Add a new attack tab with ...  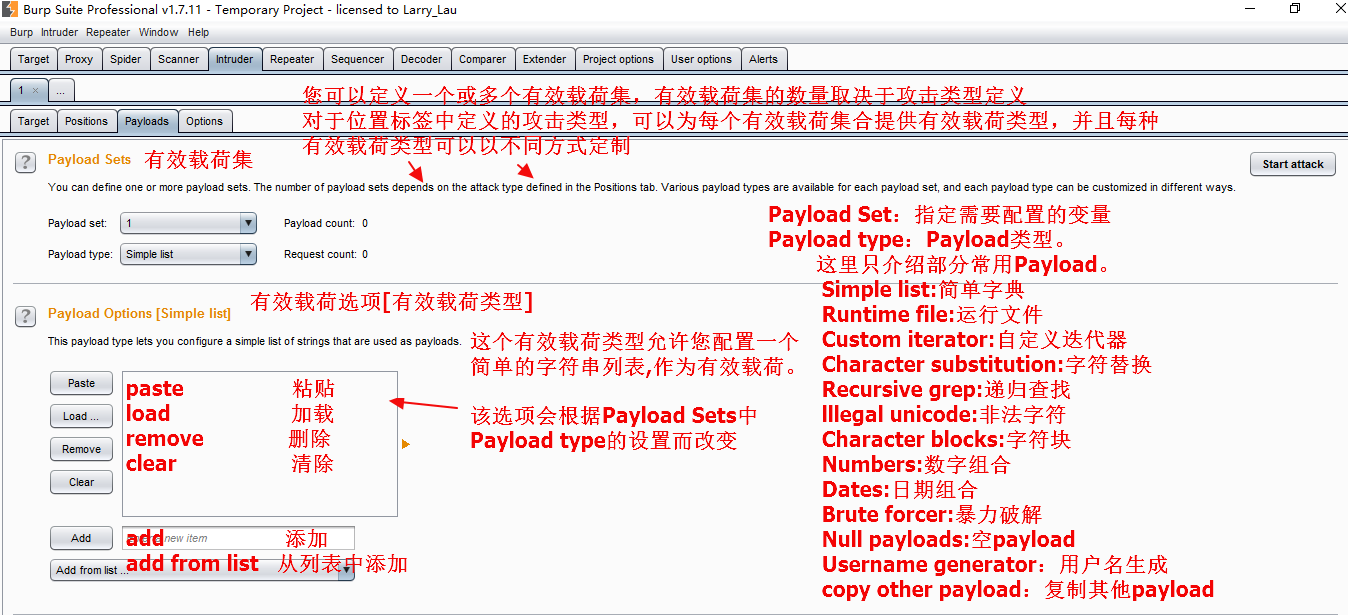[x=60, y=90]
